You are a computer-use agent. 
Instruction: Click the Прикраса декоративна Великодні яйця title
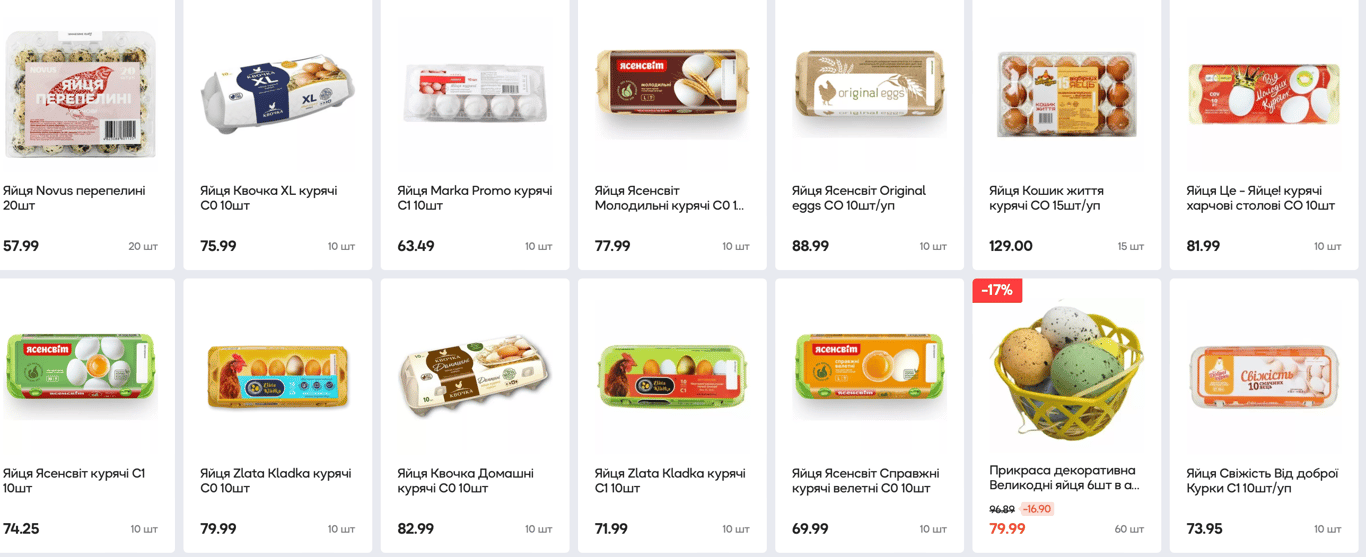point(1064,478)
